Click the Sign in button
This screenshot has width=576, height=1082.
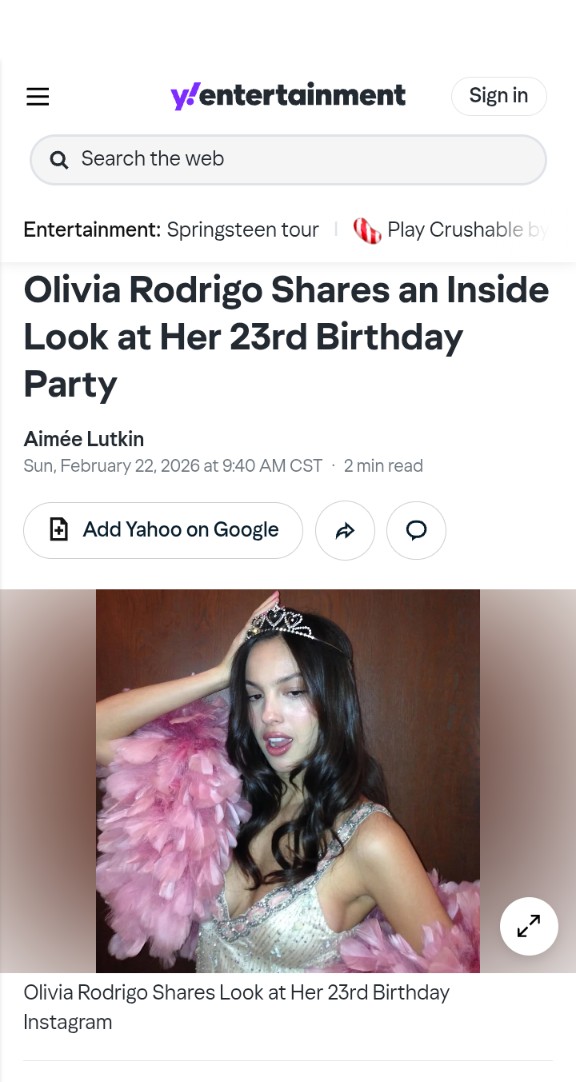(499, 96)
